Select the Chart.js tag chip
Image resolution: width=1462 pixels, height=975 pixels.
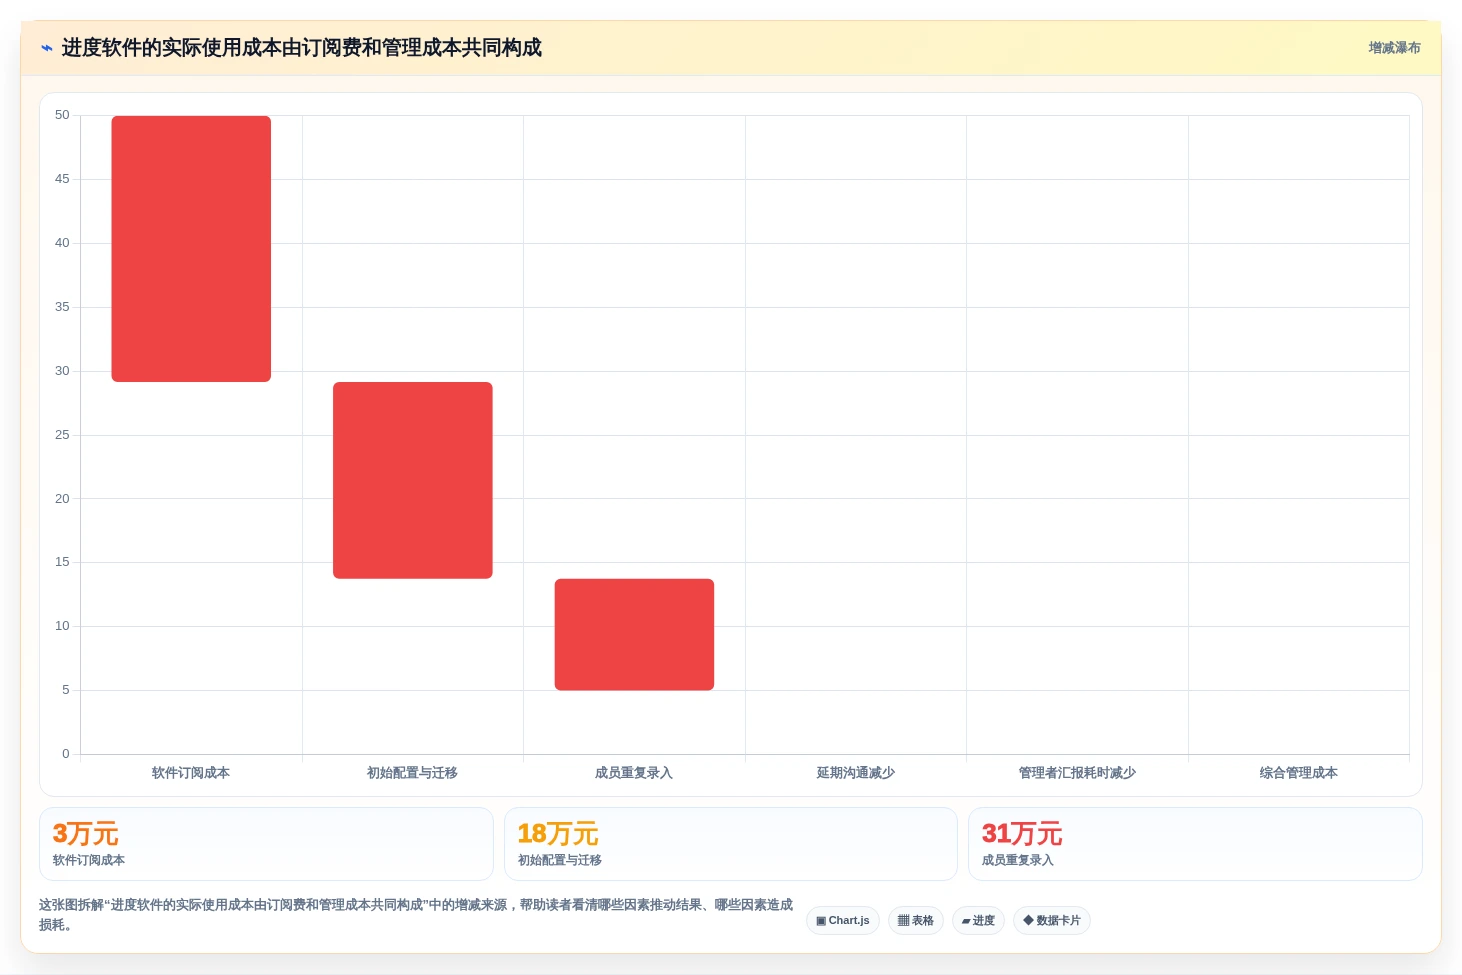(x=843, y=921)
